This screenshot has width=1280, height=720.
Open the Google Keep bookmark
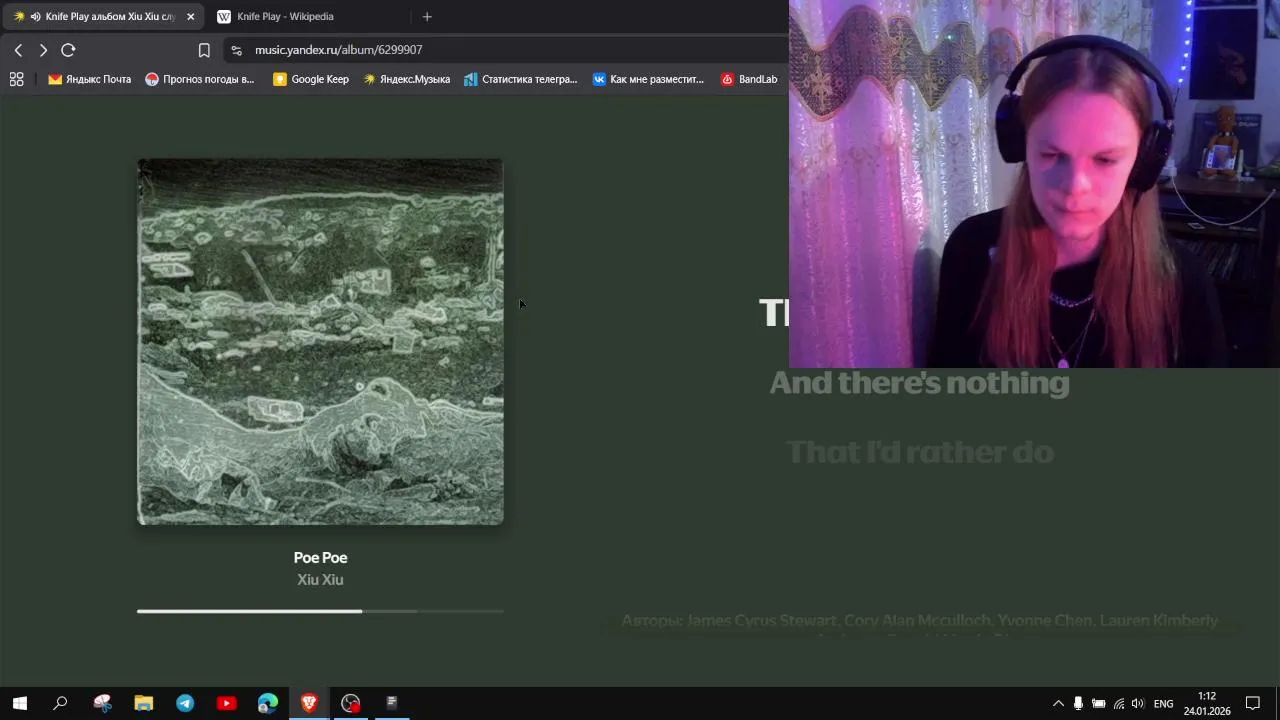click(x=311, y=79)
